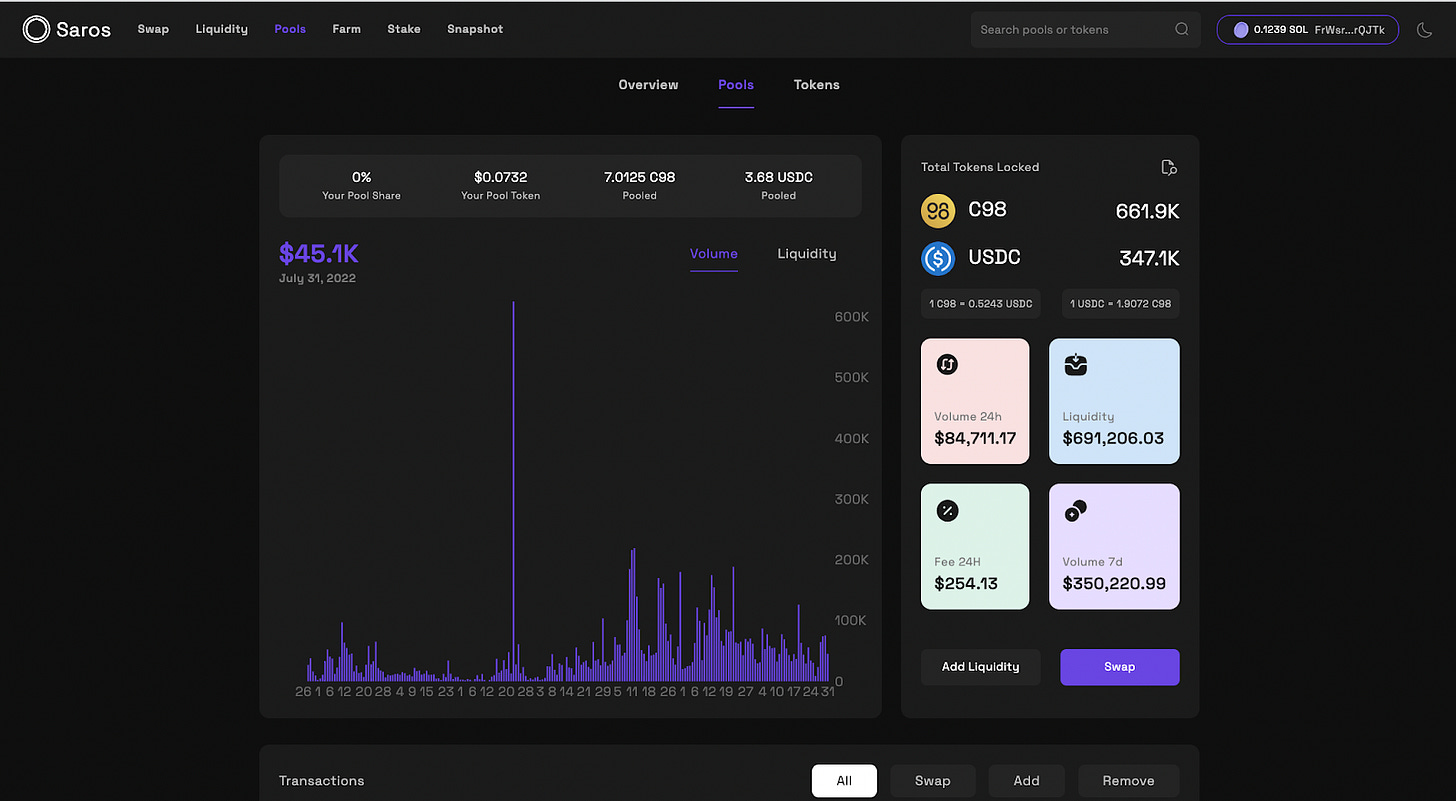Click the Liquidity blue card
The height and width of the screenshot is (801, 1456).
[x=1114, y=401]
